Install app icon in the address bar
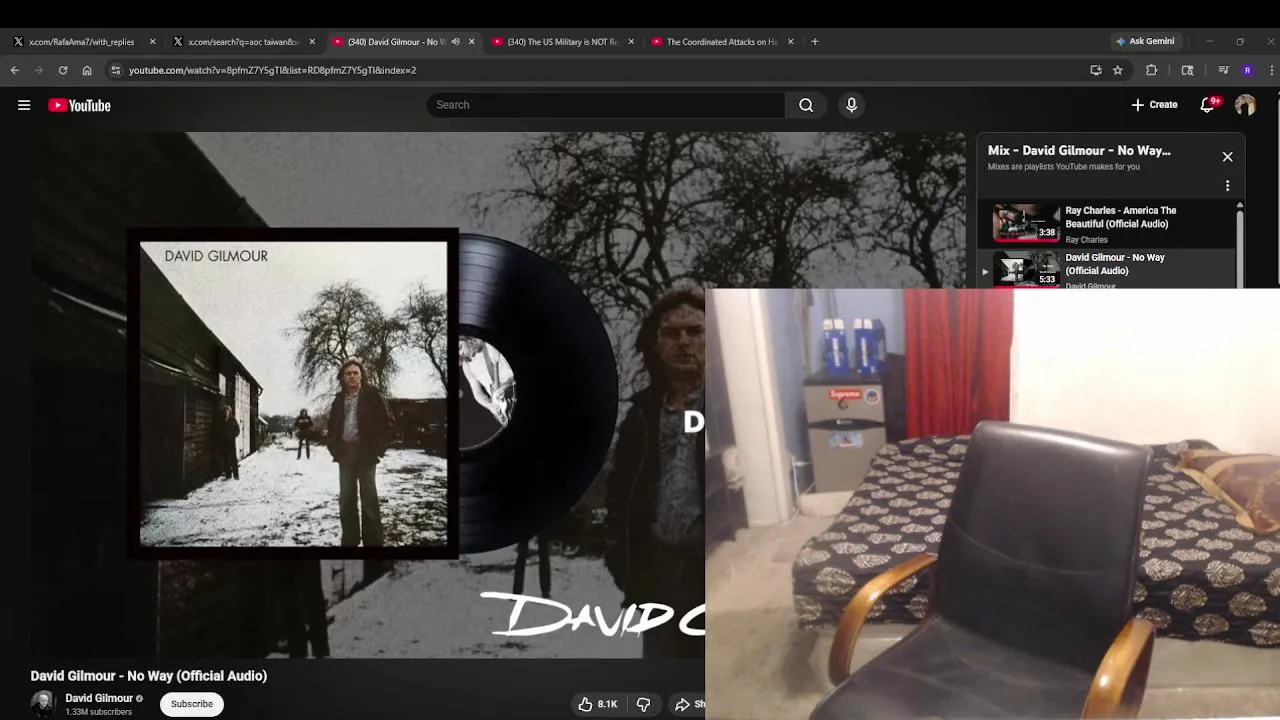Image resolution: width=1280 pixels, height=720 pixels. click(x=1096, y=70)
